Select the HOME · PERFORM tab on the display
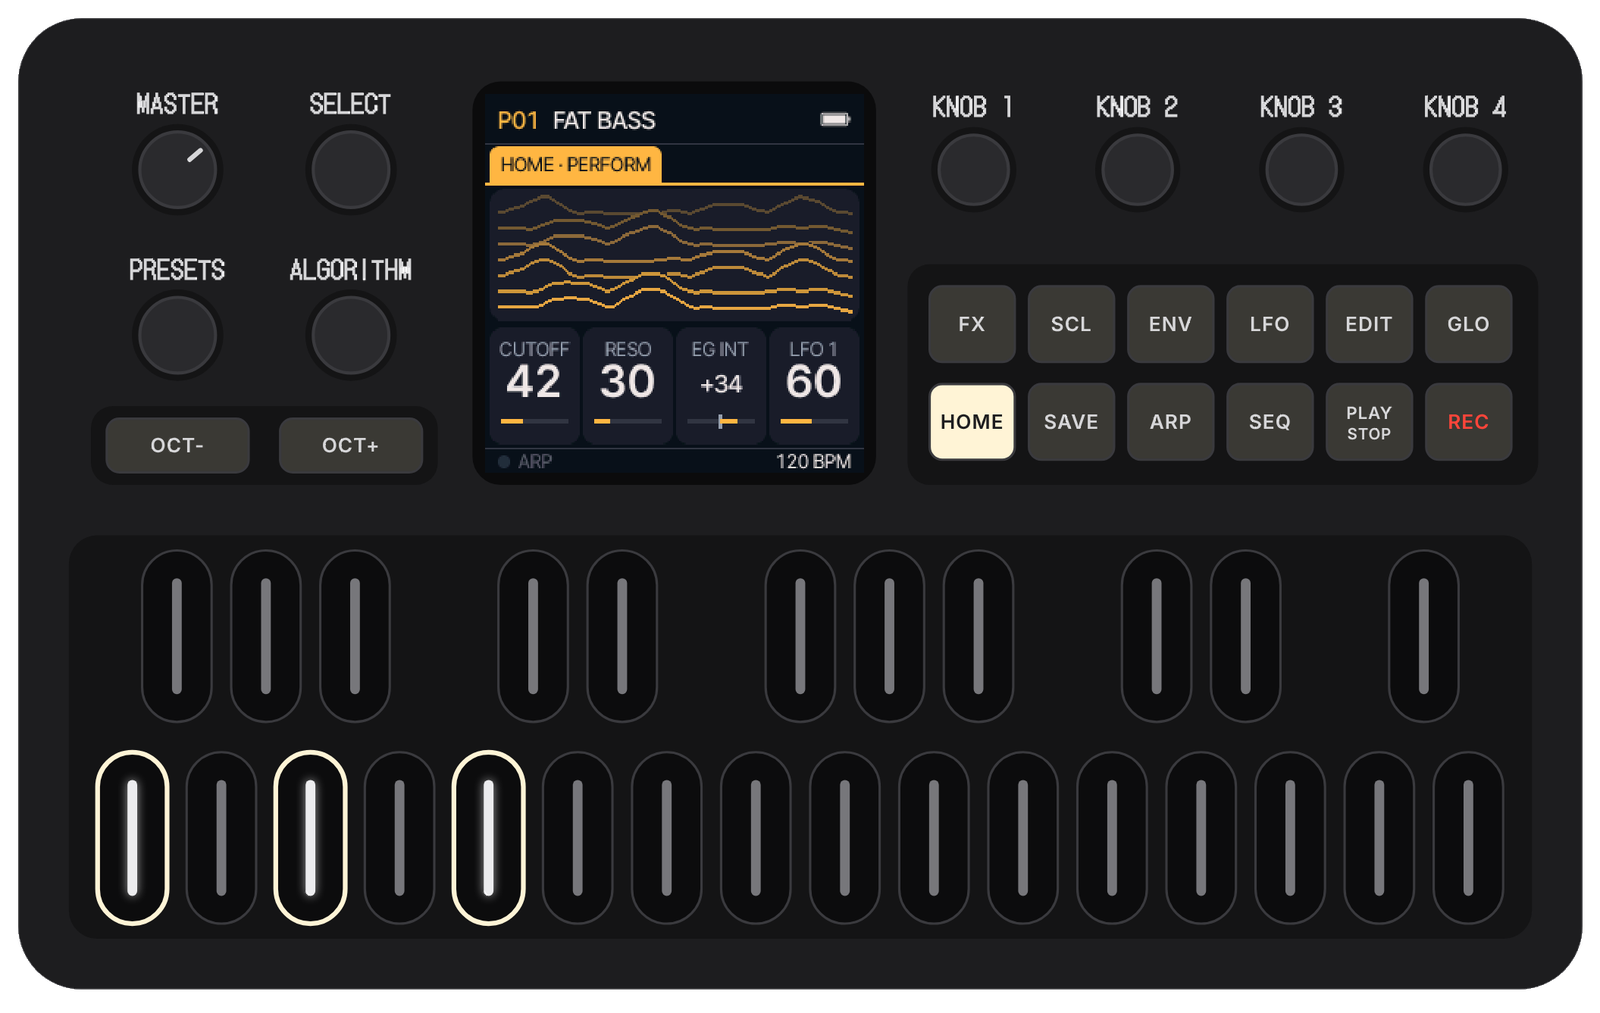The height and width of the screenshot is (1013, 1600). tap(575, 165)
